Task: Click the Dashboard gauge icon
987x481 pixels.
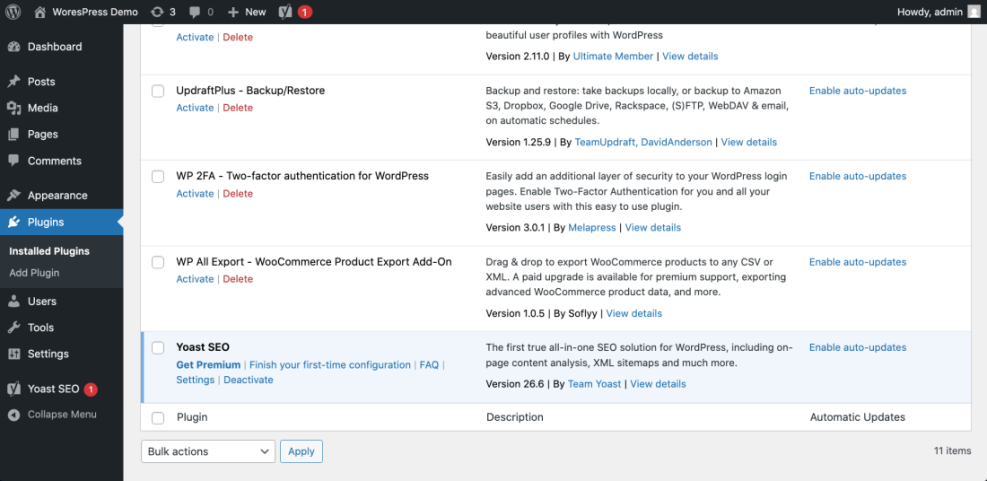Action: [14, 47]
